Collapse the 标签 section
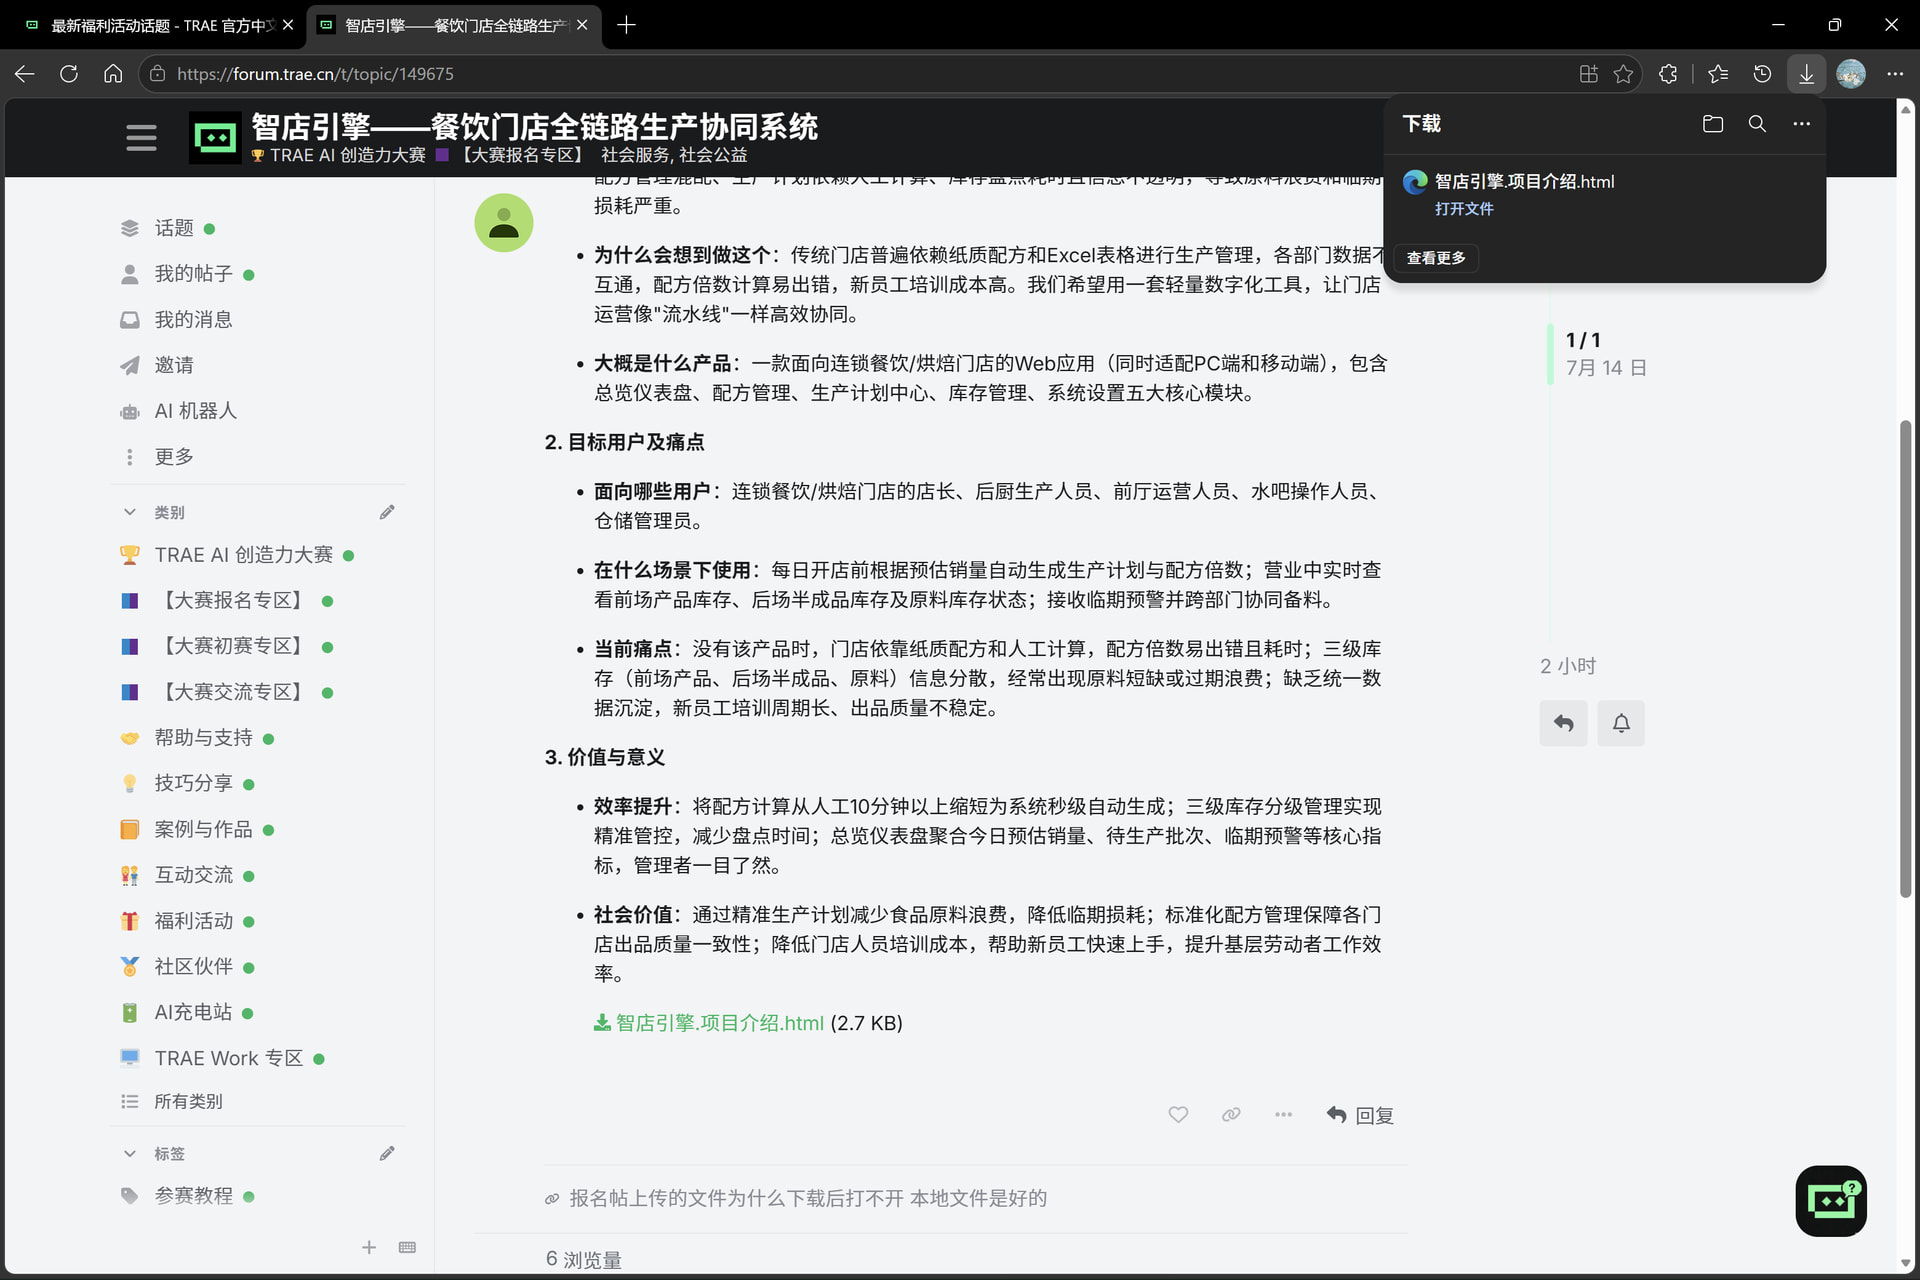 [130, 1153]
